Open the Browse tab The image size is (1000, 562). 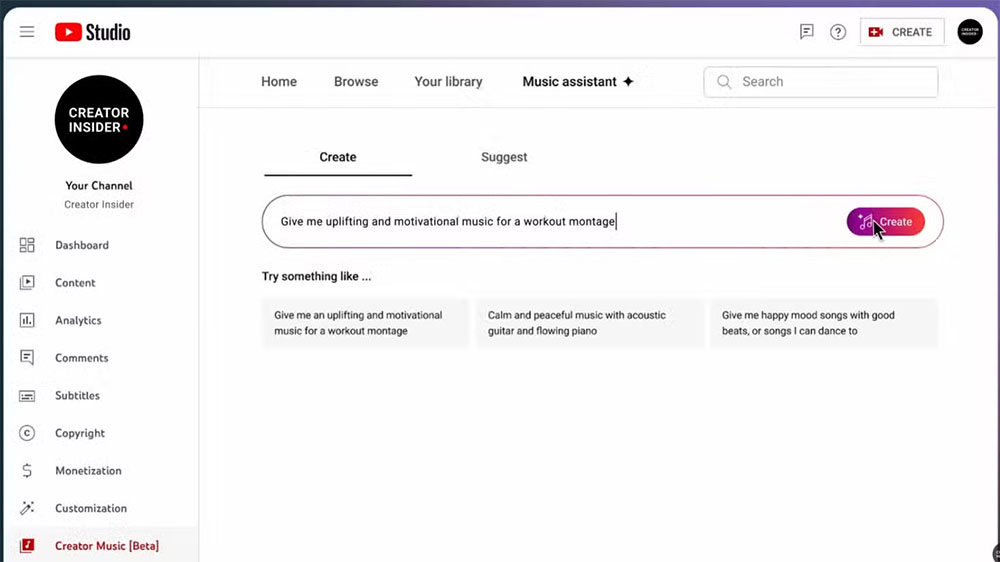pyautogui.click(x=356, y=82)
